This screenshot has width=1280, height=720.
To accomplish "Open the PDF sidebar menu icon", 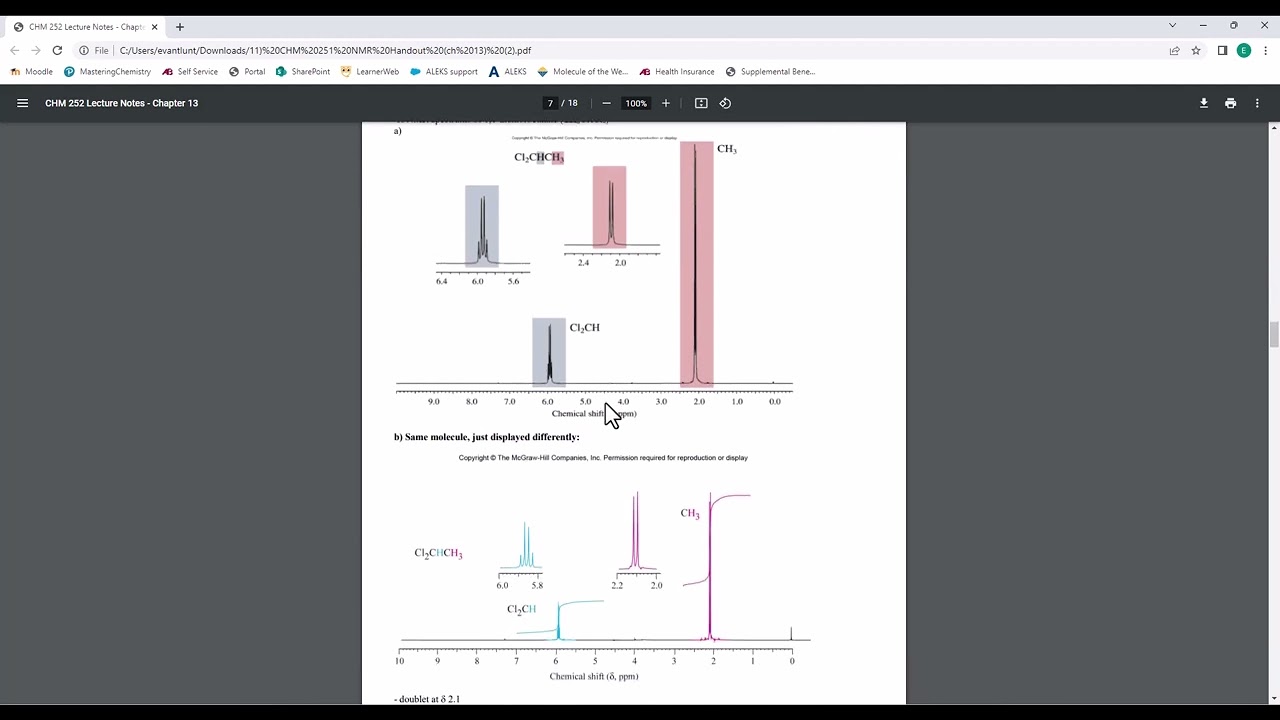I will pos(22,103).
